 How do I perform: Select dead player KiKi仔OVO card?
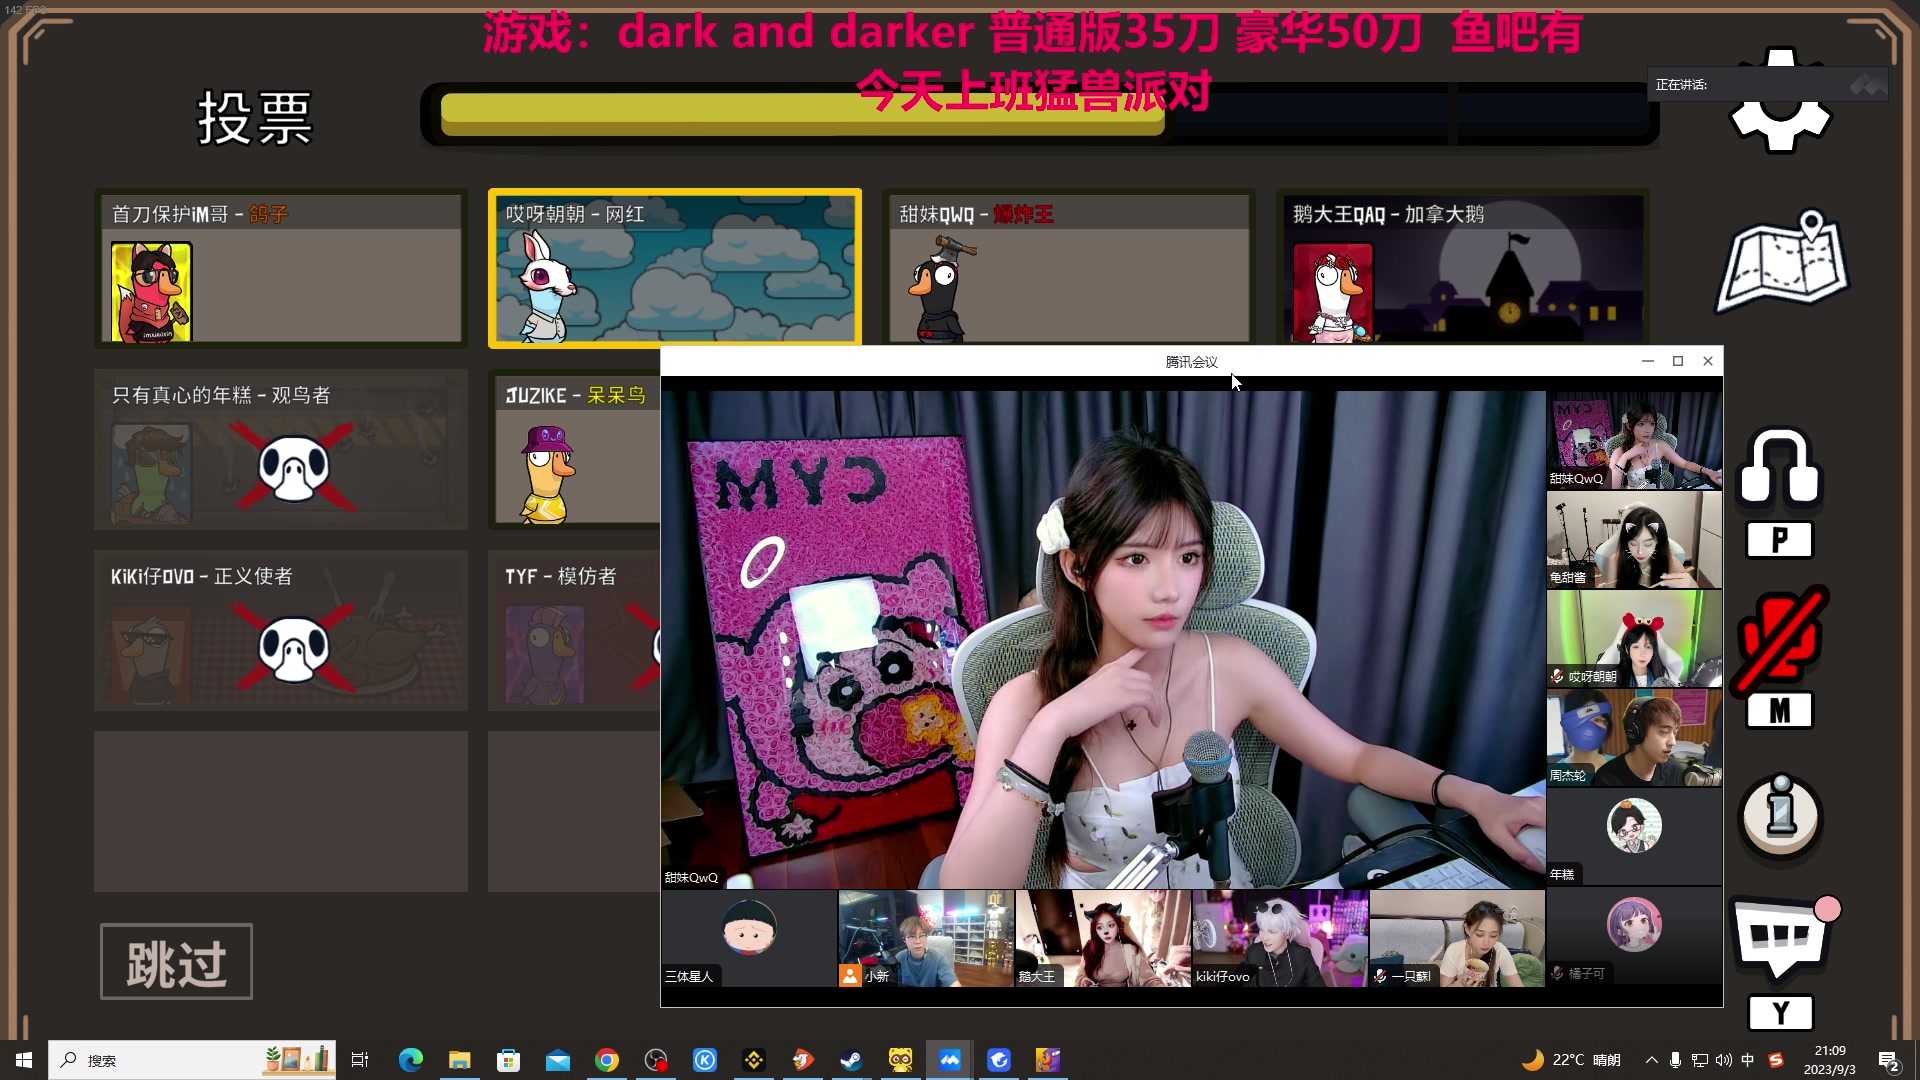[x=281, y=630]
